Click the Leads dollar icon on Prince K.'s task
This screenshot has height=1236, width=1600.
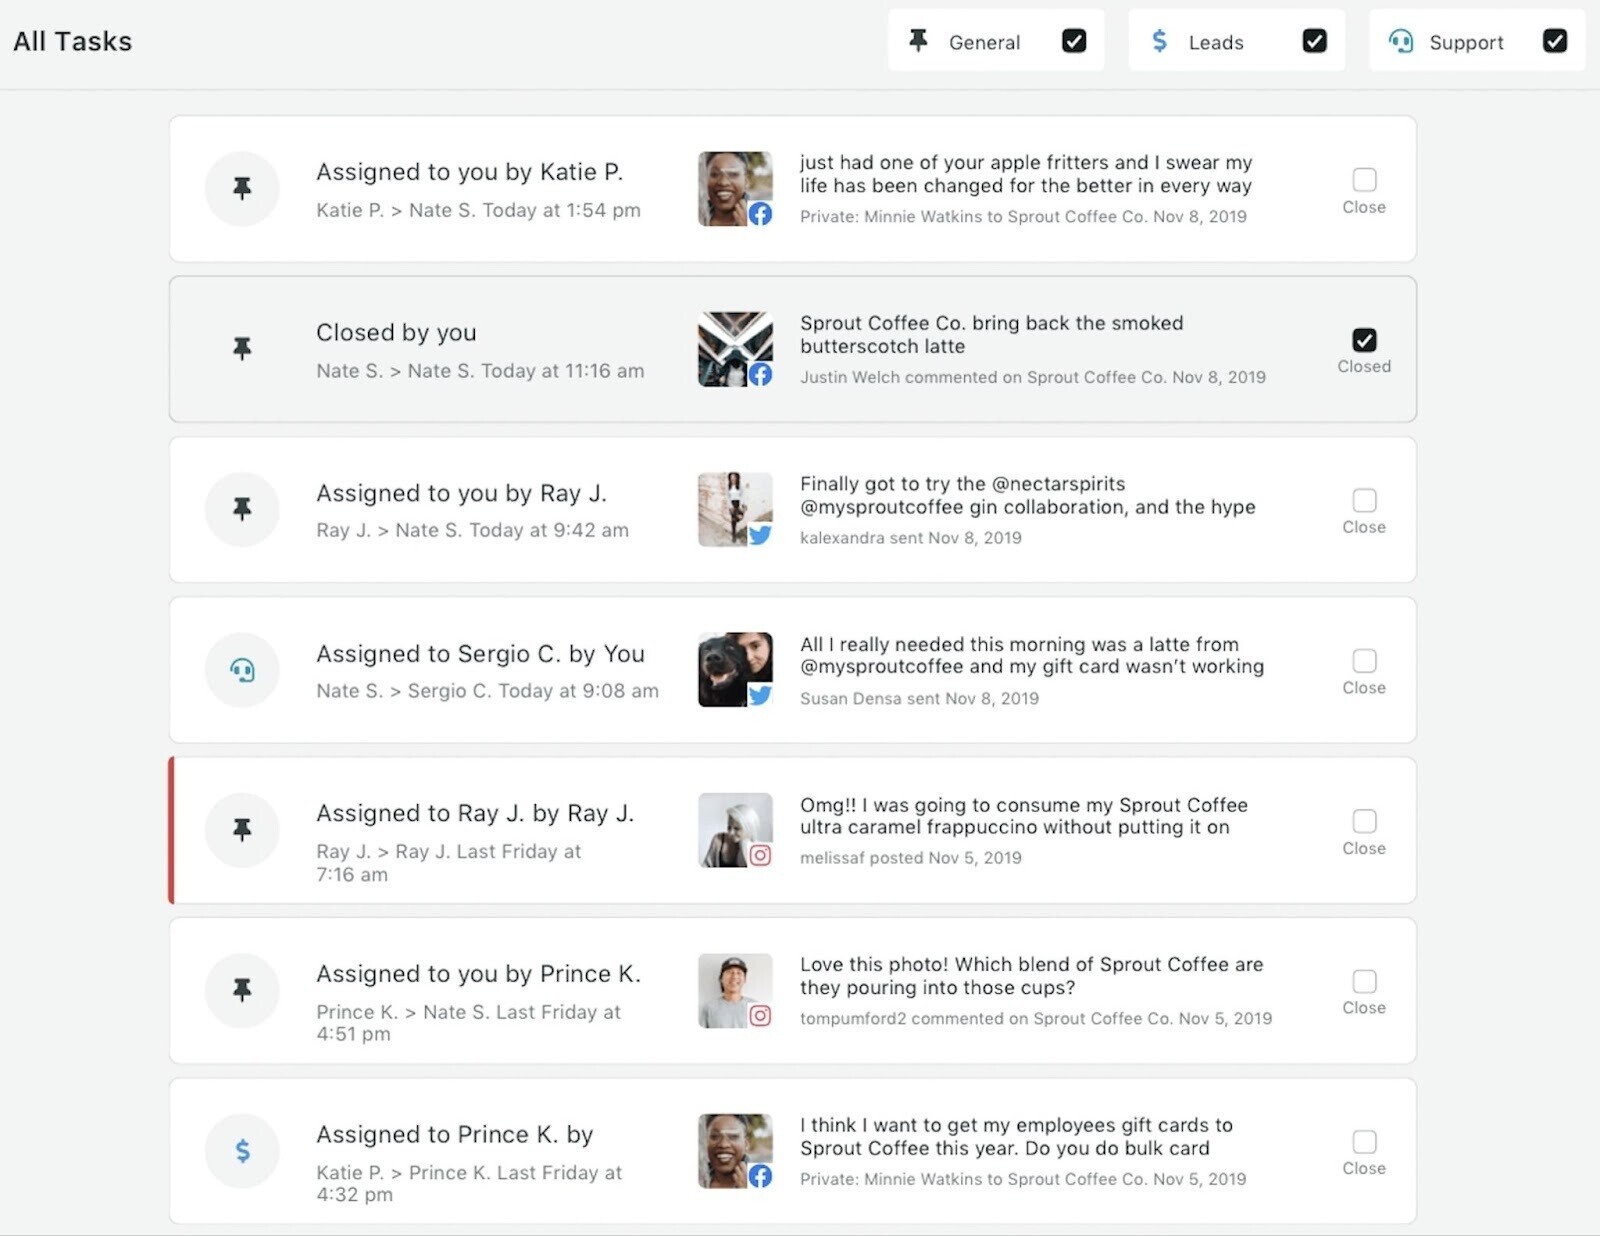242,1151
